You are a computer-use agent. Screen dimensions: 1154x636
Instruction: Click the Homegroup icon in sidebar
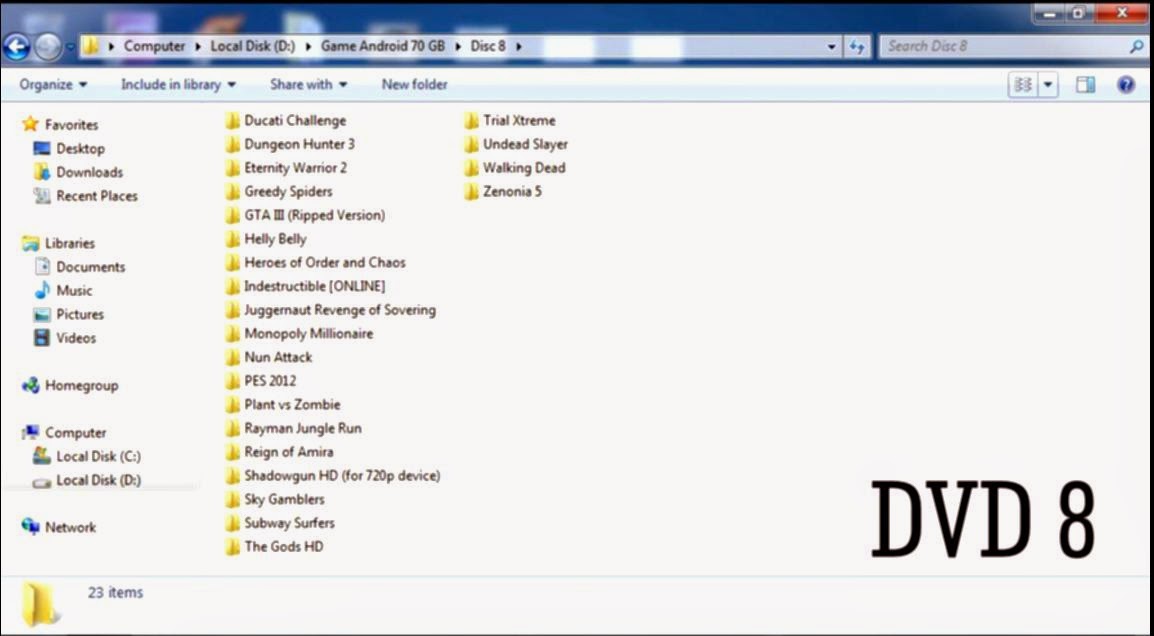click(x=30, y=385)
